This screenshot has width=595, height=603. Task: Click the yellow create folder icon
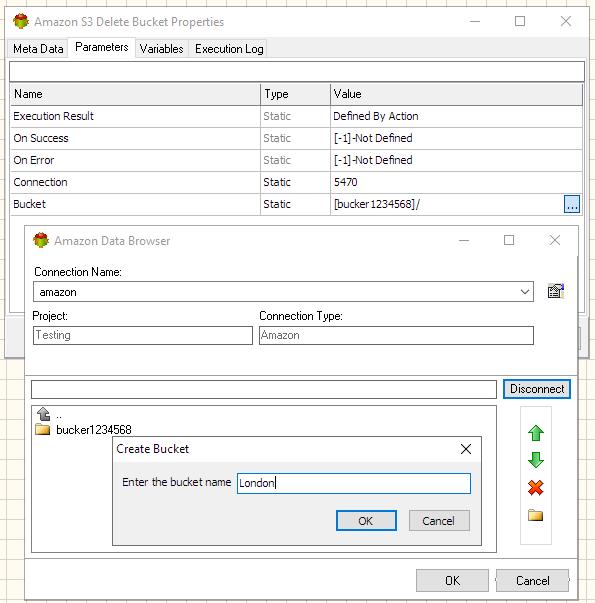point(535,515)
